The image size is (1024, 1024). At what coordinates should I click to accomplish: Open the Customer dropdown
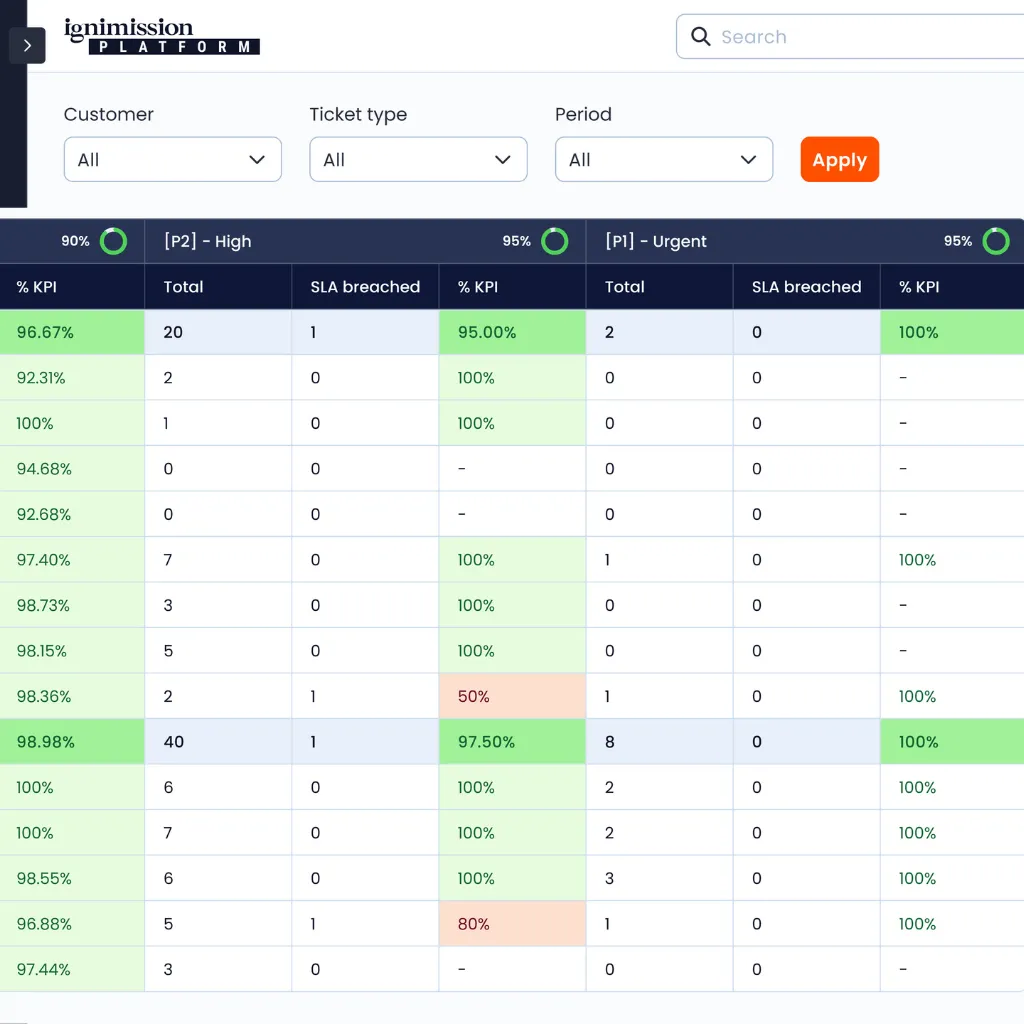click(172, 160)
